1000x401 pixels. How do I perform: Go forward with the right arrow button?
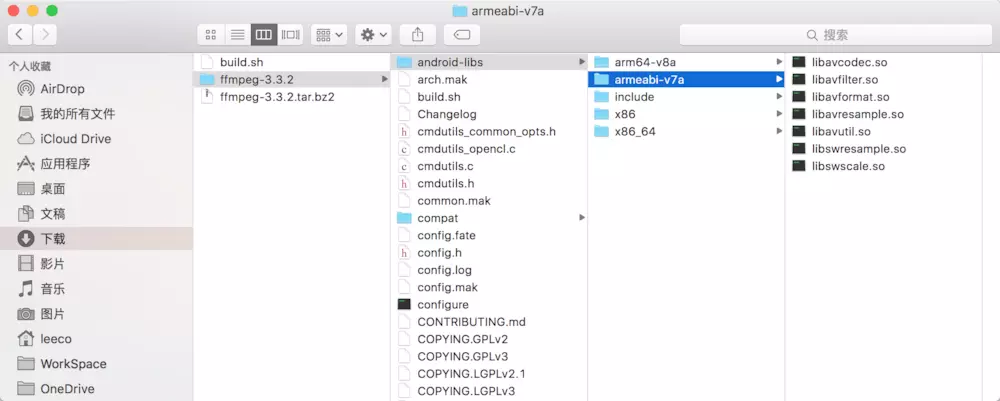click(x=45, y=34)
